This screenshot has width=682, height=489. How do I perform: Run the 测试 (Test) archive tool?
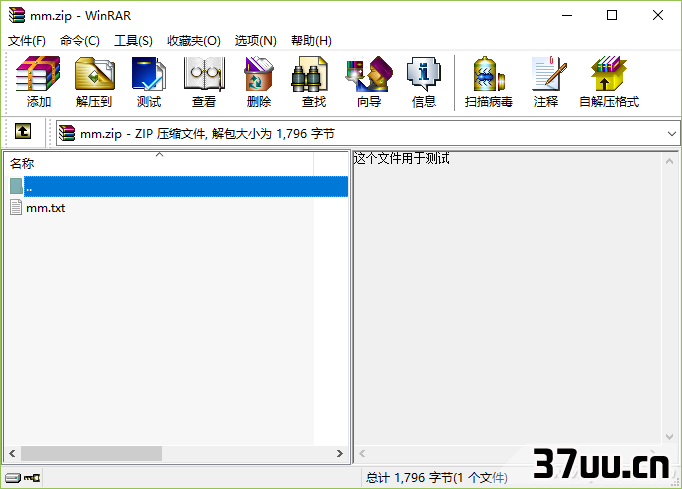click(149, 81)
